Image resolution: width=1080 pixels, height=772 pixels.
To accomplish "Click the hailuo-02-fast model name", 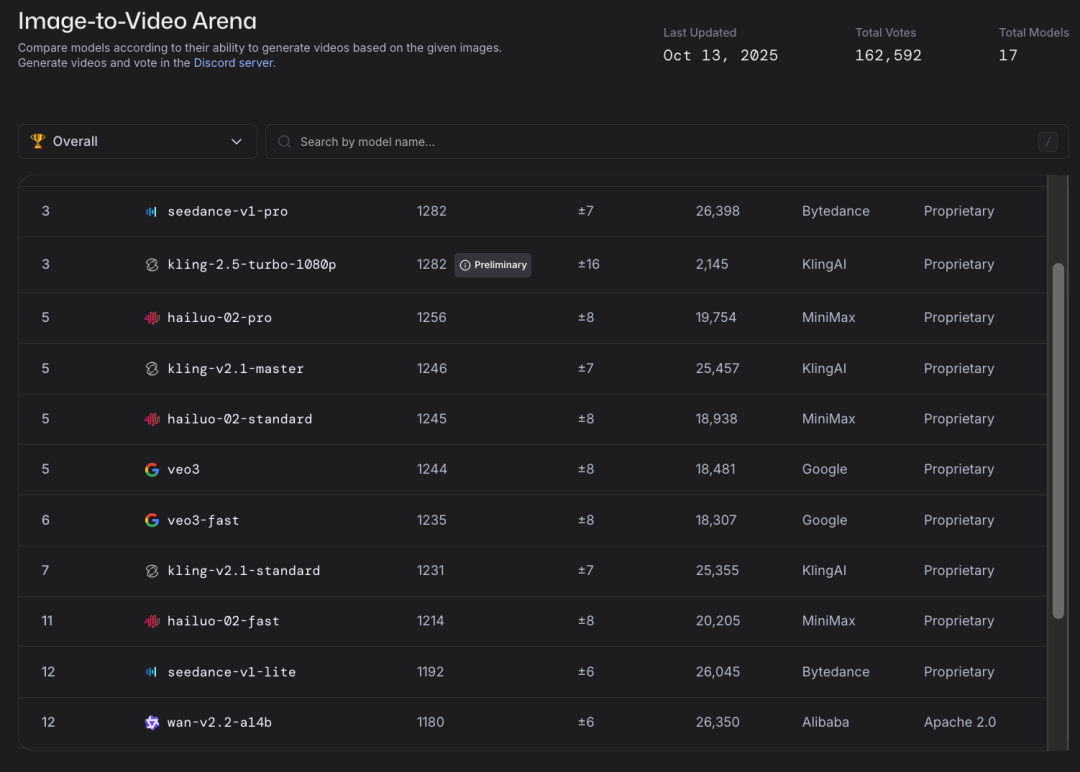I will (223, 622).
